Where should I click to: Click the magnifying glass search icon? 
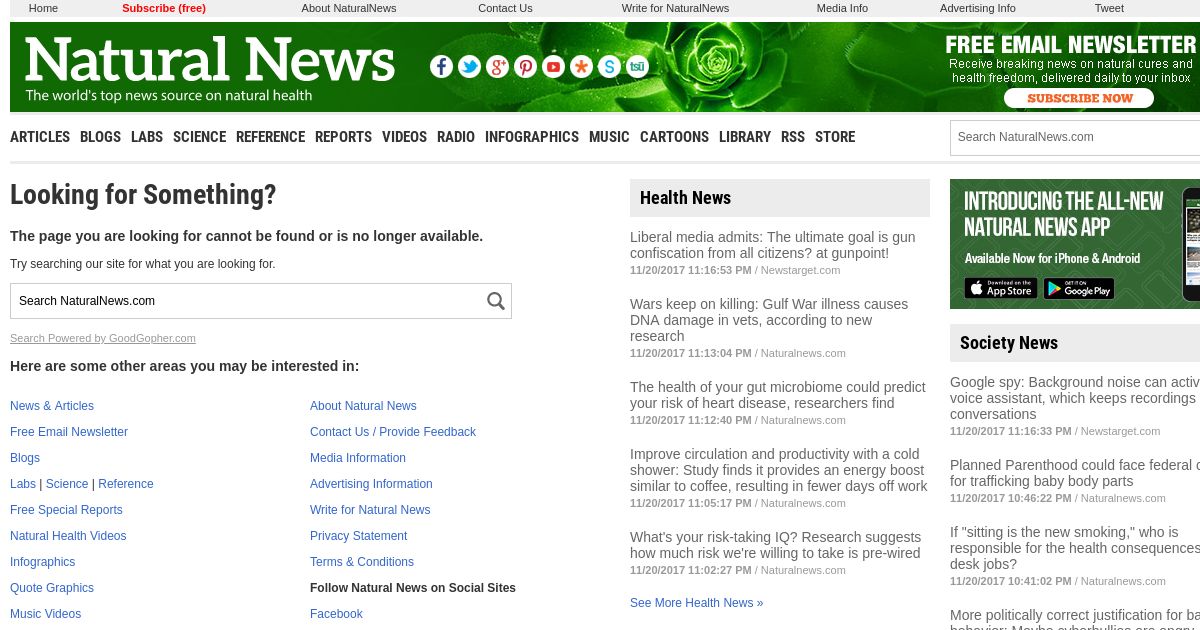tap(496, 301)
